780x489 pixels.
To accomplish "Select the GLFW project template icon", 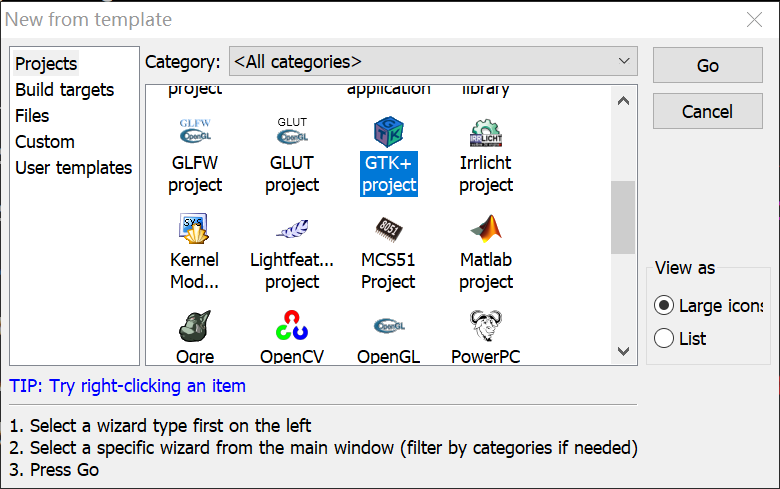I will pos(194,132).
